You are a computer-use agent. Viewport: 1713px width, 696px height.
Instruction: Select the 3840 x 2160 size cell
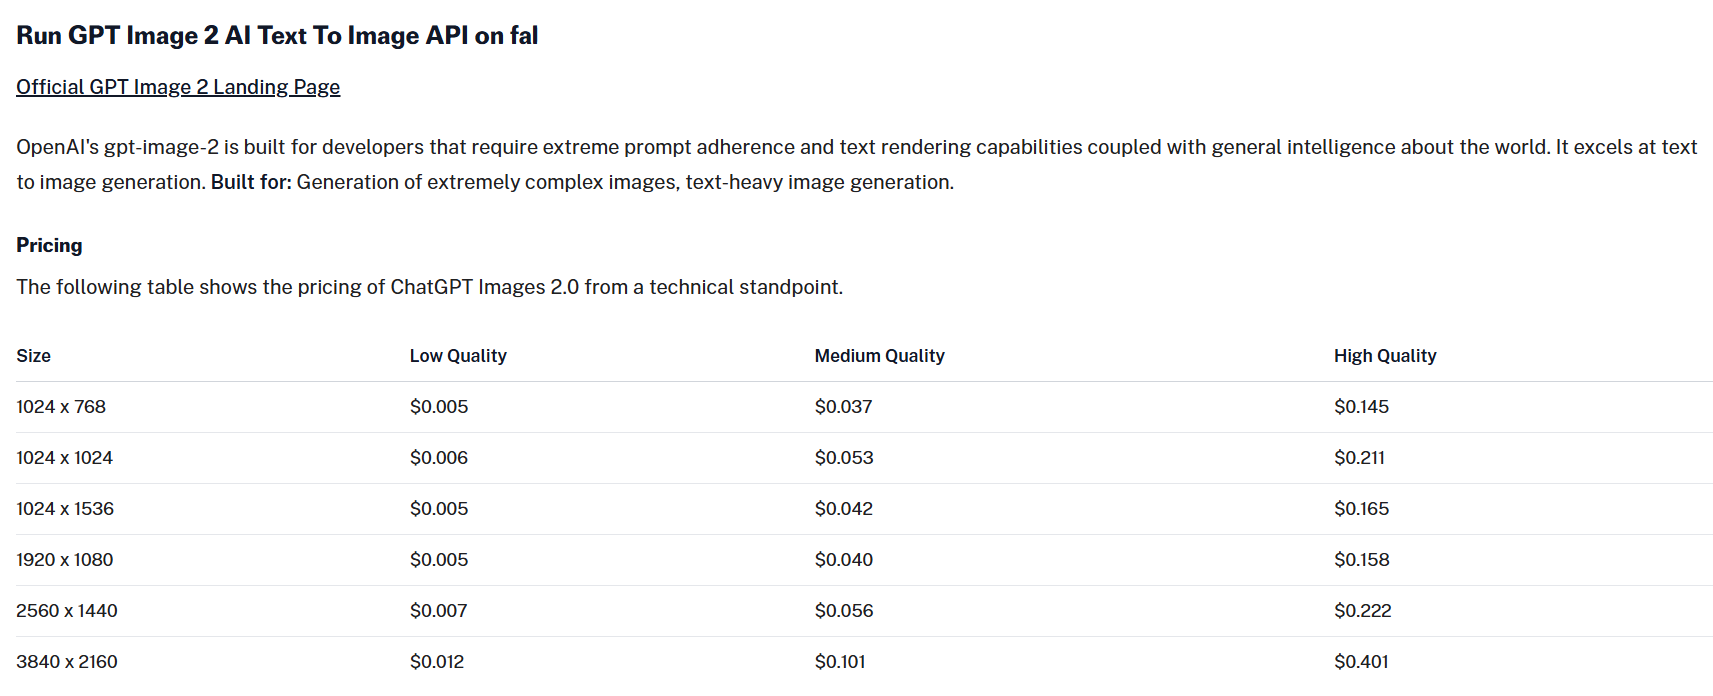tap(66, 662)
